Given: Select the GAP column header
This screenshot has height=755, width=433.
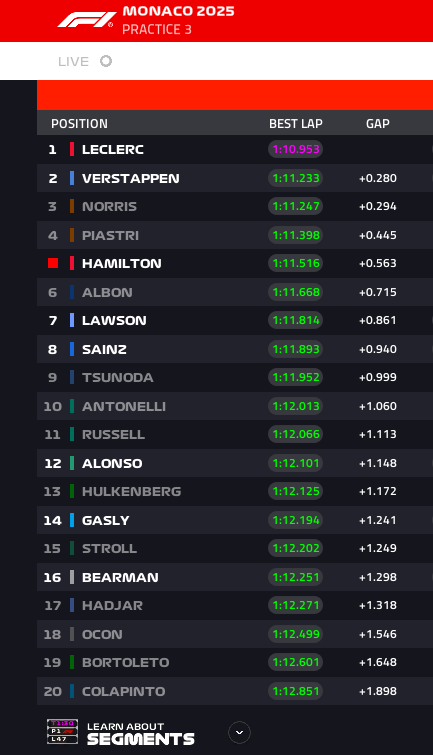Looking at the screenshot, I should click(x=378, y=124).
